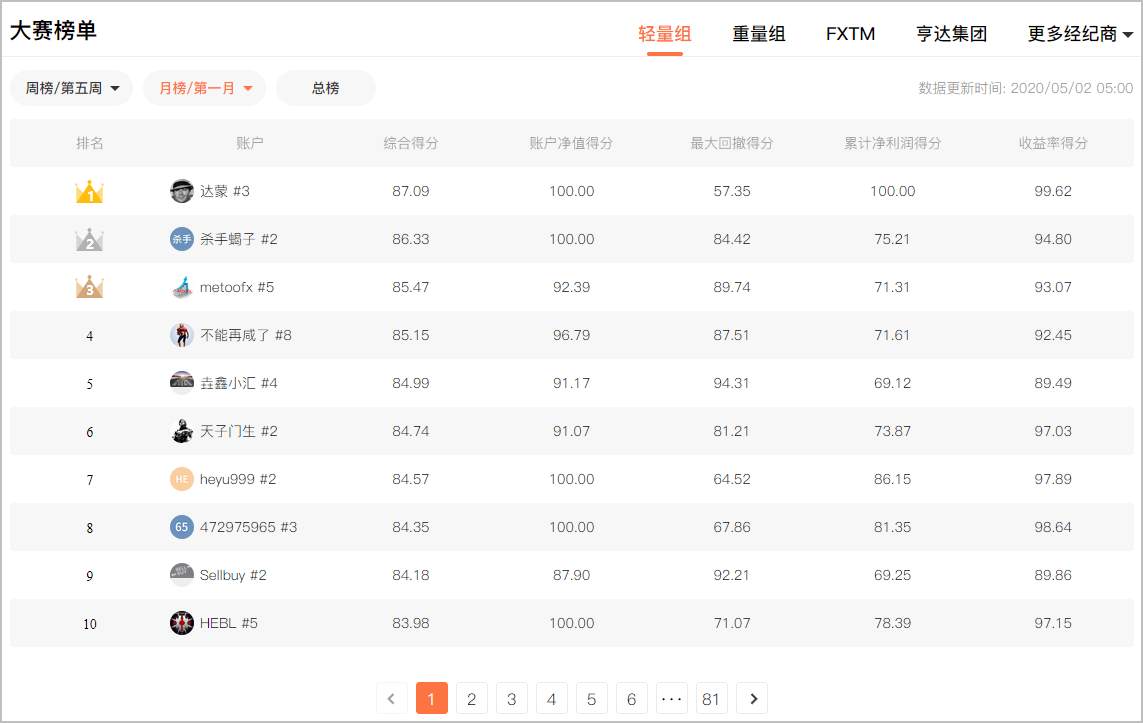
Task: Go to previous page arrow
Action: click(x=391, y=699)
